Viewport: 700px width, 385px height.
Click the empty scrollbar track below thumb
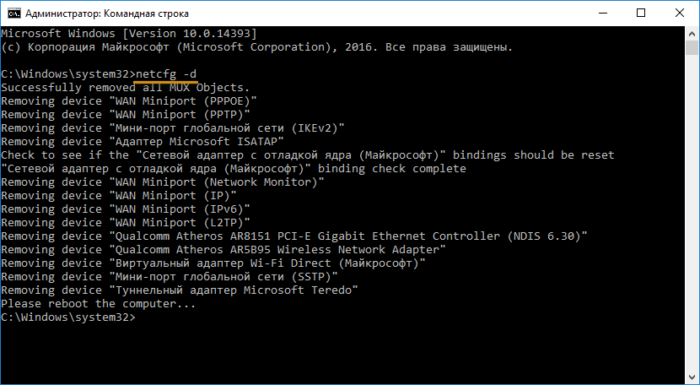(692, 212)
